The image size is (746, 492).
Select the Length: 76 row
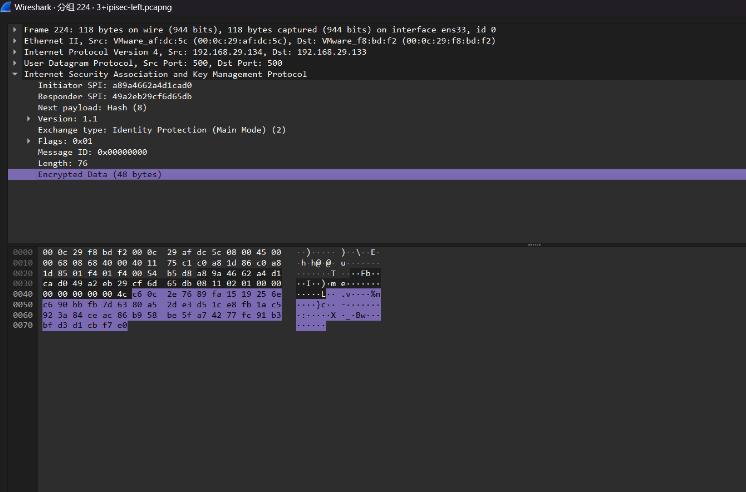click(x=62, y=163)
